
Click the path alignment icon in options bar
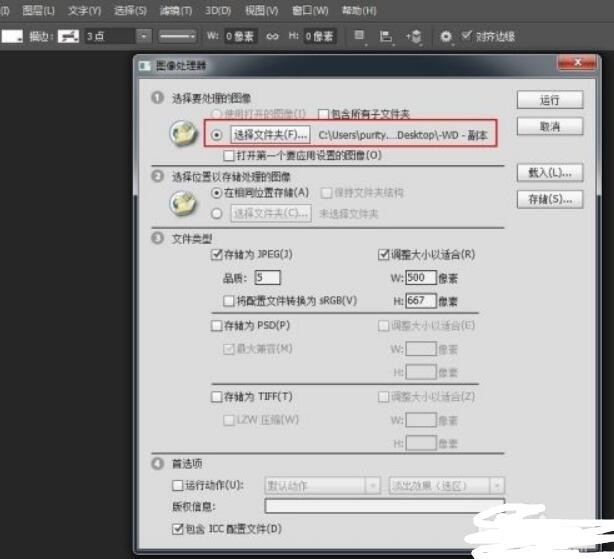(x=386, y=36)
